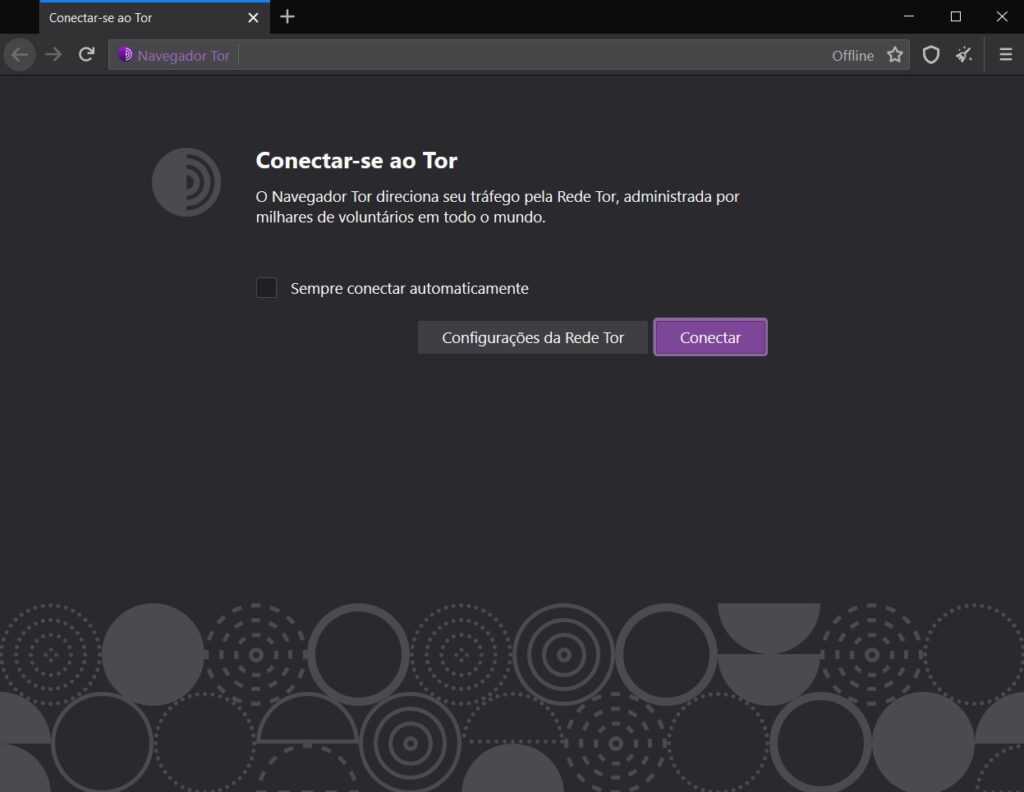Click the back navigation arrow
This screenshot has width=1024, height=792.
click(x=19, y=54)
